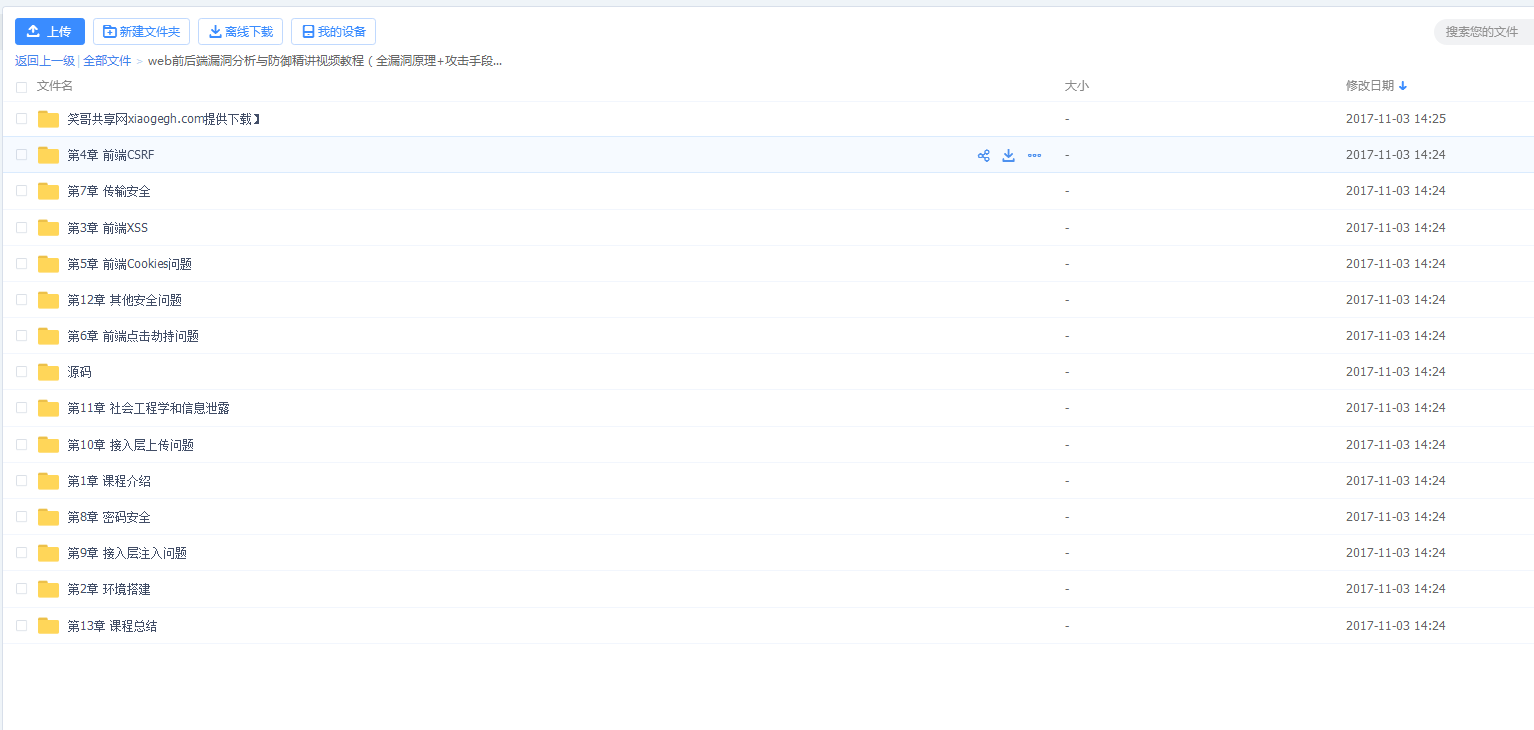Click the date 2017-11-03 14:25
1534x730 pixels.
point(1396,119)
